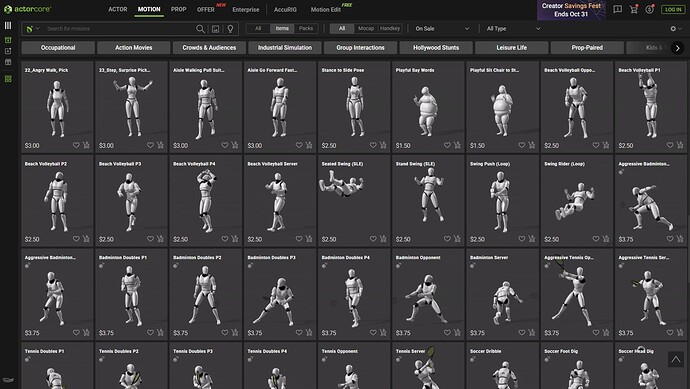The height and width of the screenshot is (389, 690).
Task: Open the All Type dropdown
Action: (x=513, y=29)
